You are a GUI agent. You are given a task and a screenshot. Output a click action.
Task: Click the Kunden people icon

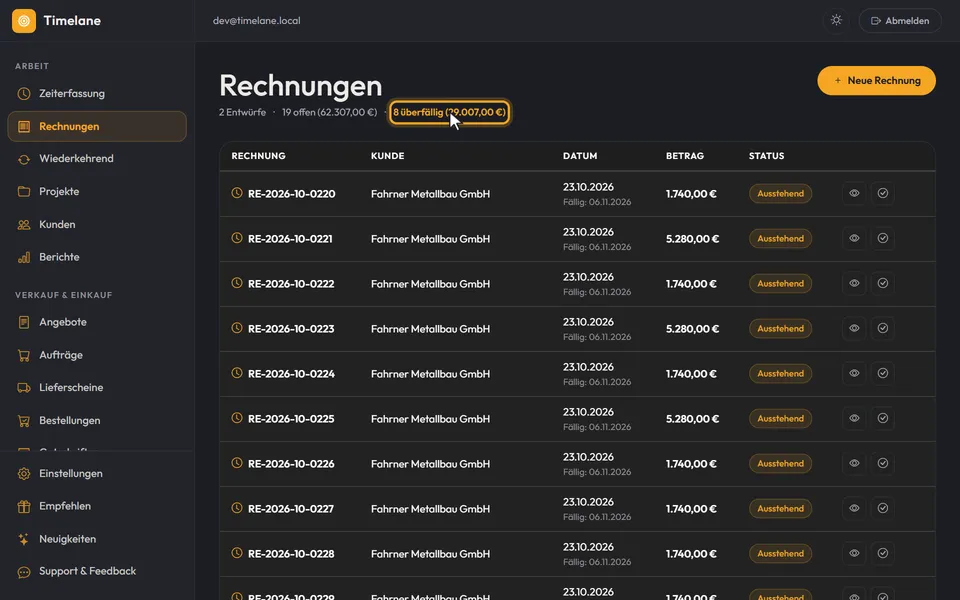click(x=24, y=225)
